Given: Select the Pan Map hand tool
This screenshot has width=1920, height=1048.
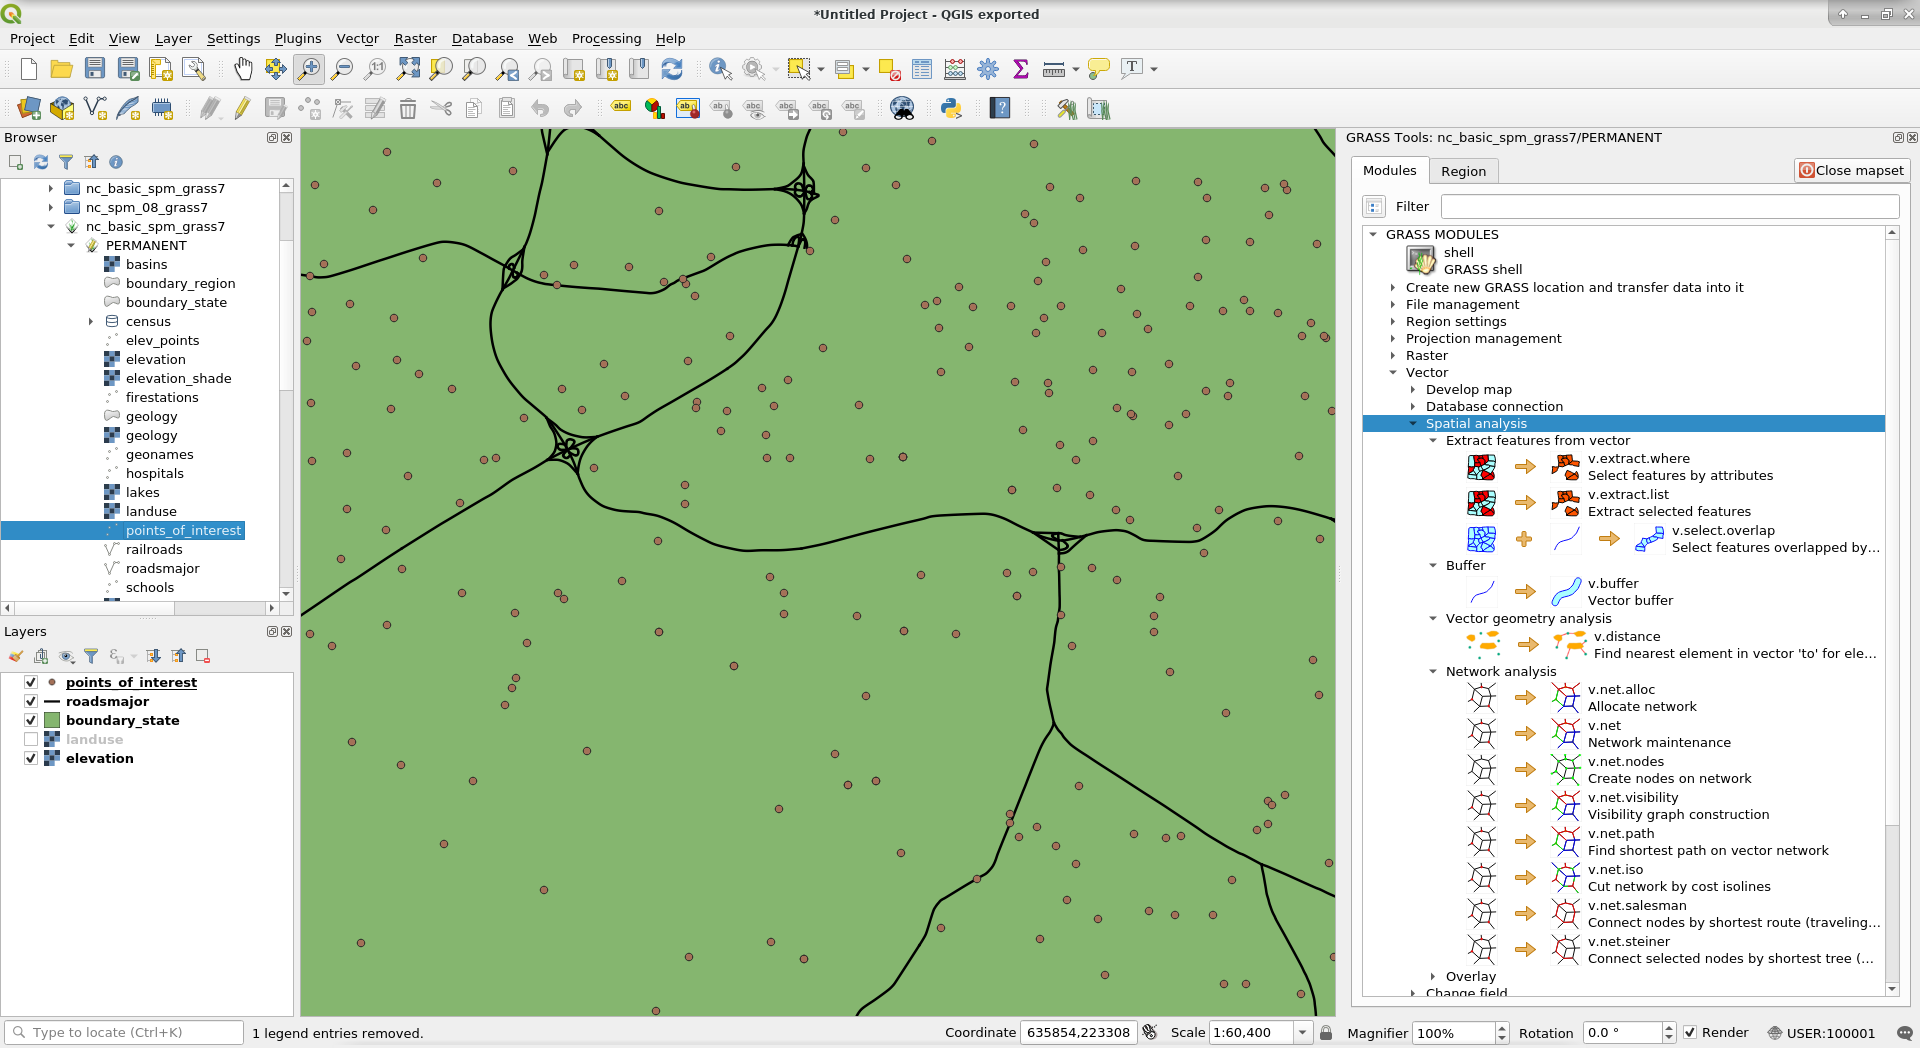Looking at the screenshot, I should coord(243,69).
